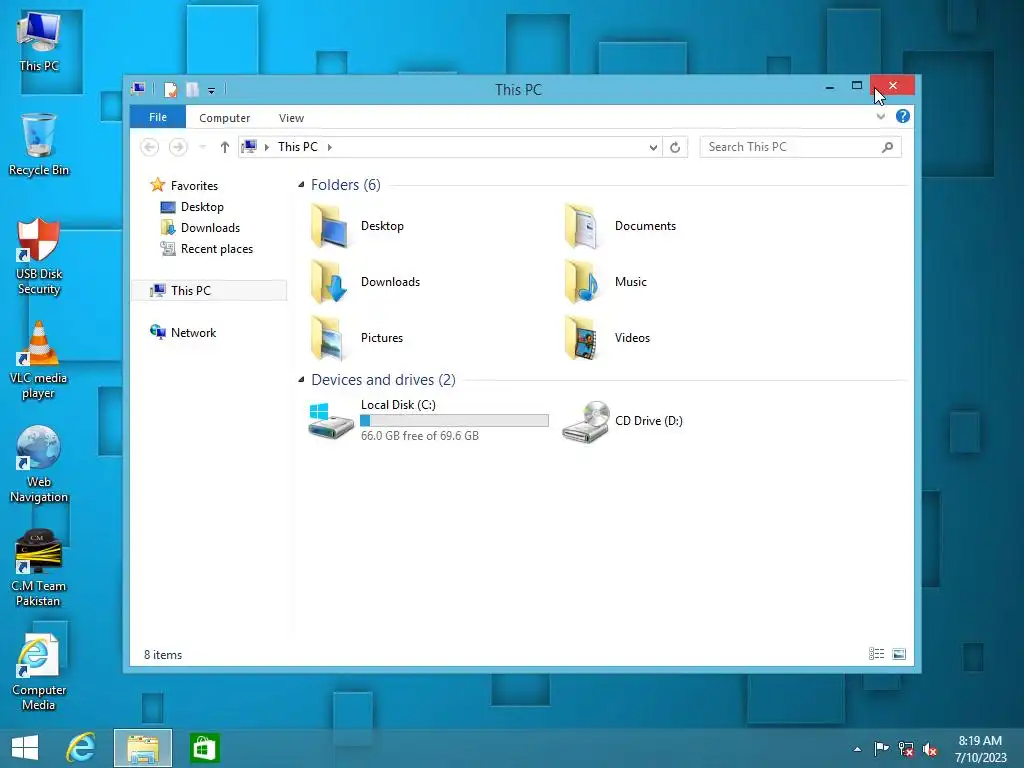Click the Back navigation arrow
The height and width of the screenshot is (768, 1024).
coord(150,147)
